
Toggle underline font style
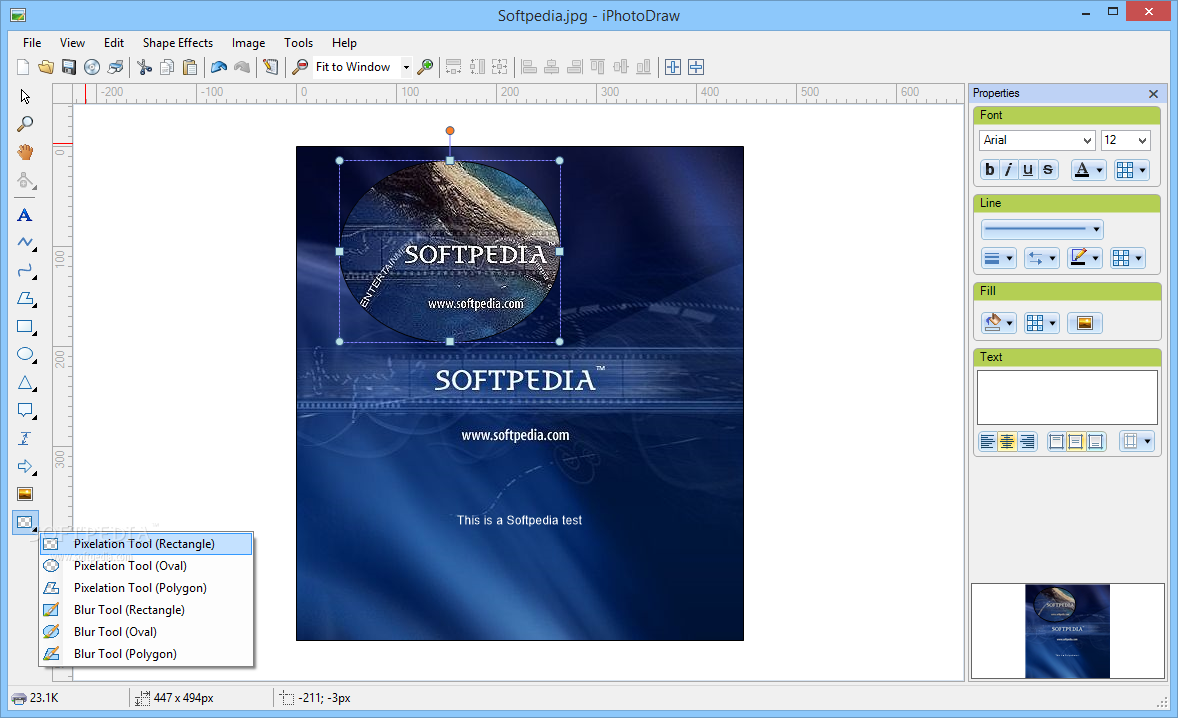point(1028,170)
